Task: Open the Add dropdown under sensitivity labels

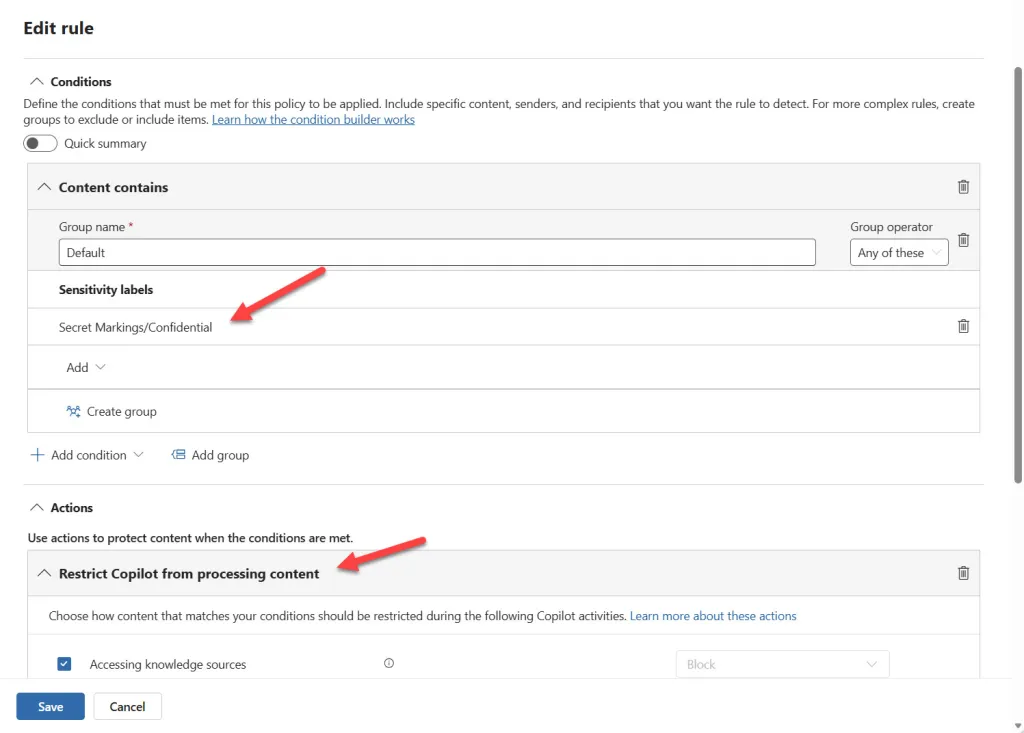Action: click(86, 367)
